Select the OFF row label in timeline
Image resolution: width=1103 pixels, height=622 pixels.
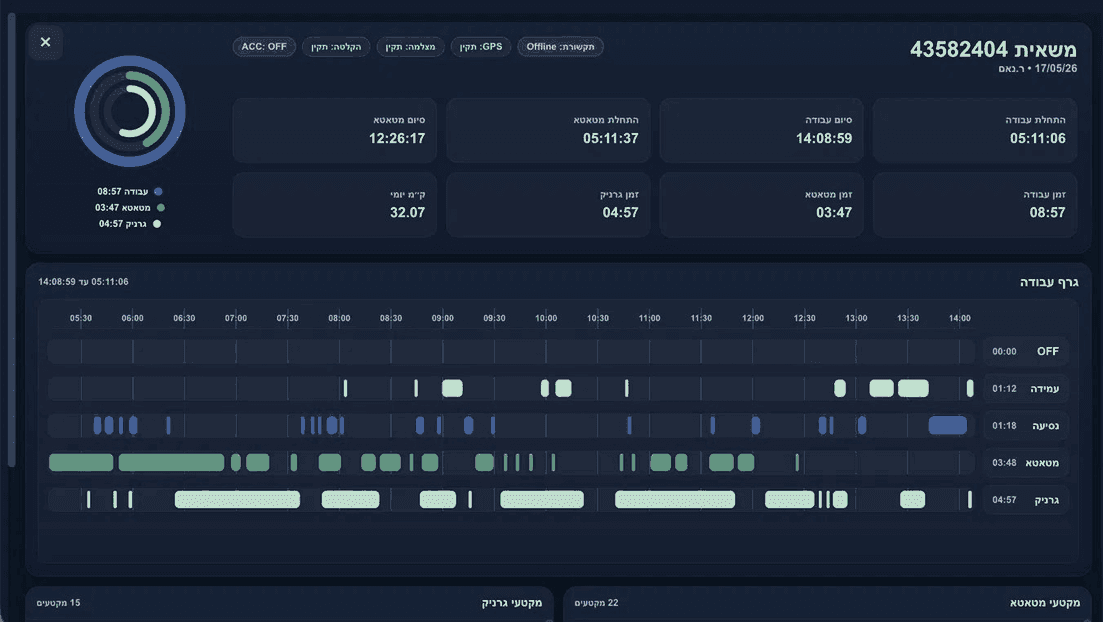pyautogui.click(x=1026, y=351)
